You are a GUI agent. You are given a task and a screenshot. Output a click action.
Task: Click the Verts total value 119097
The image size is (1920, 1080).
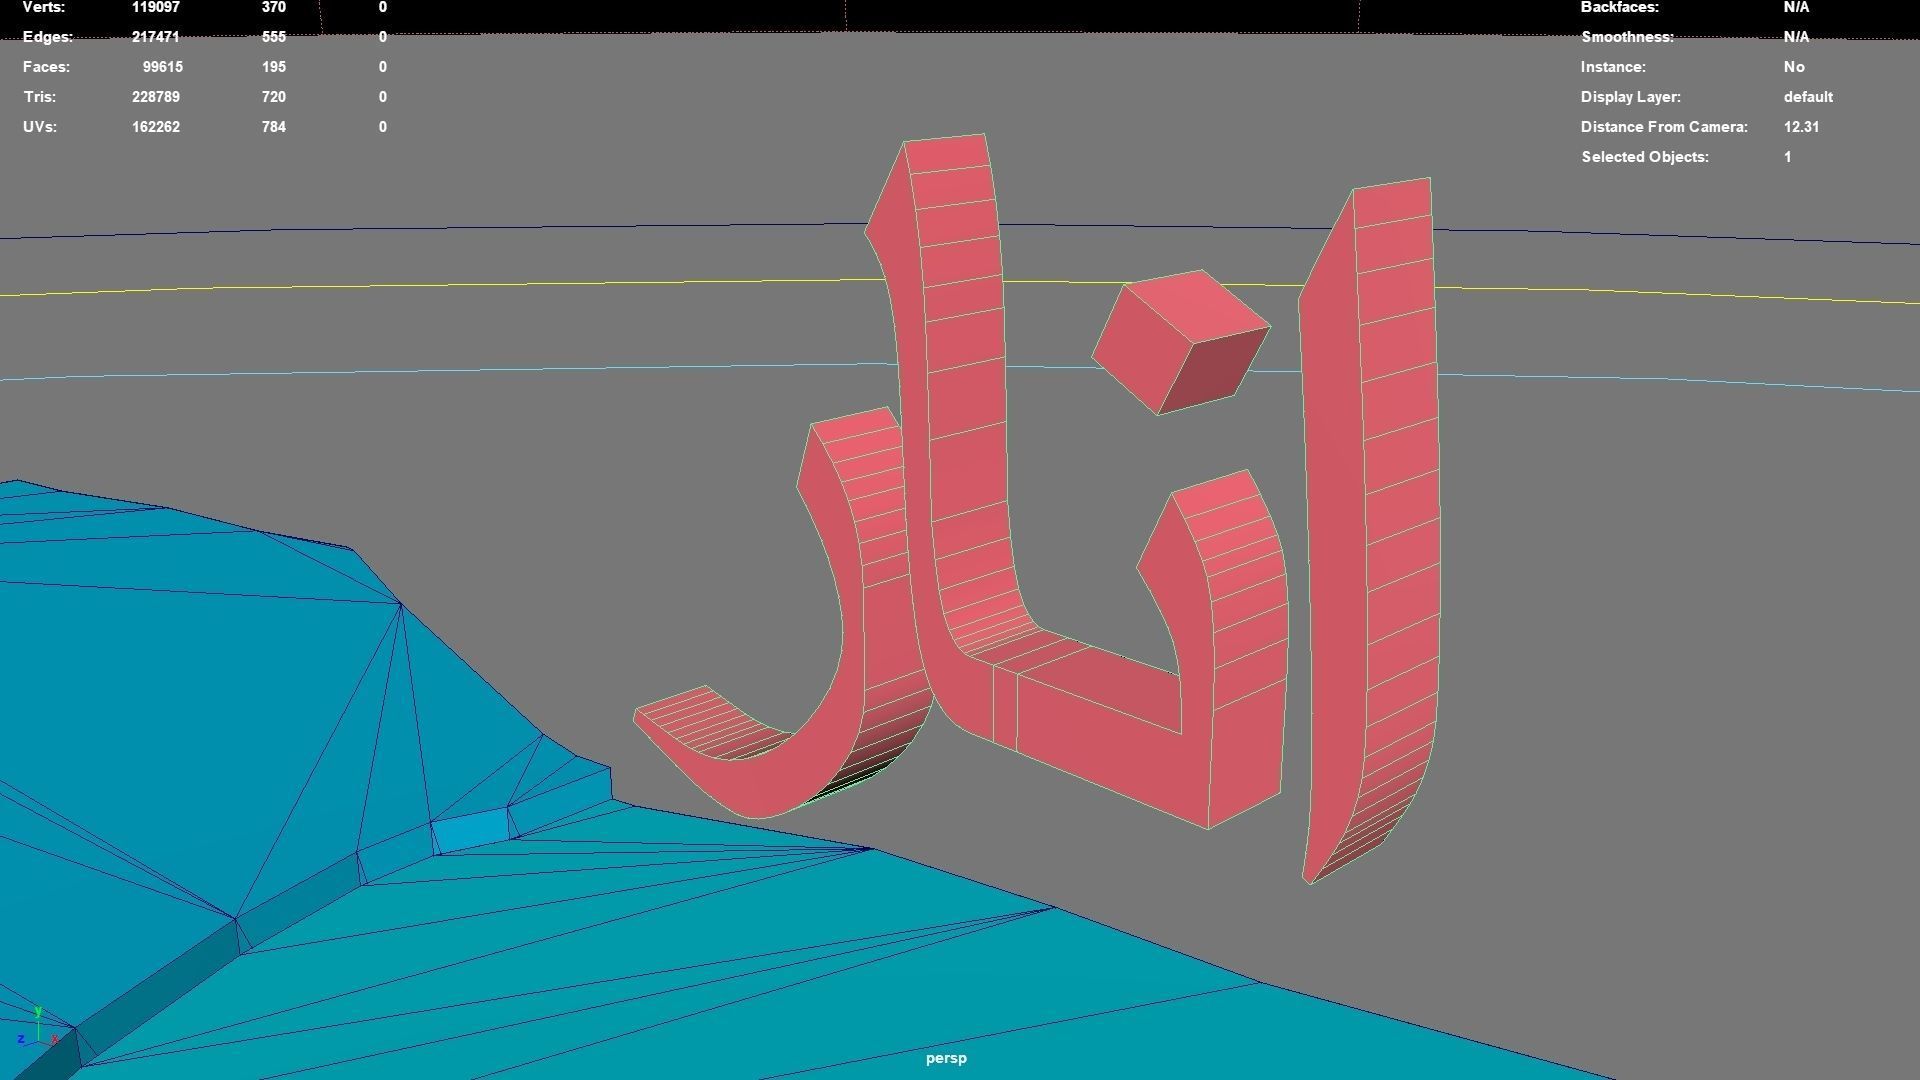coord(156,7)
